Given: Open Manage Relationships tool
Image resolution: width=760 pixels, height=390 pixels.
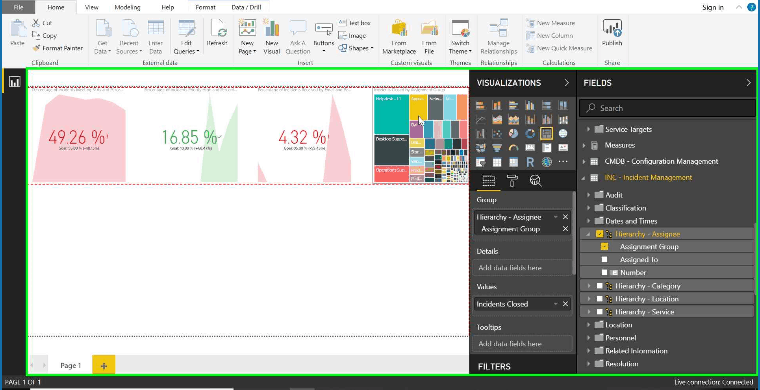Looking at the screenshot, I should (498, 37).
